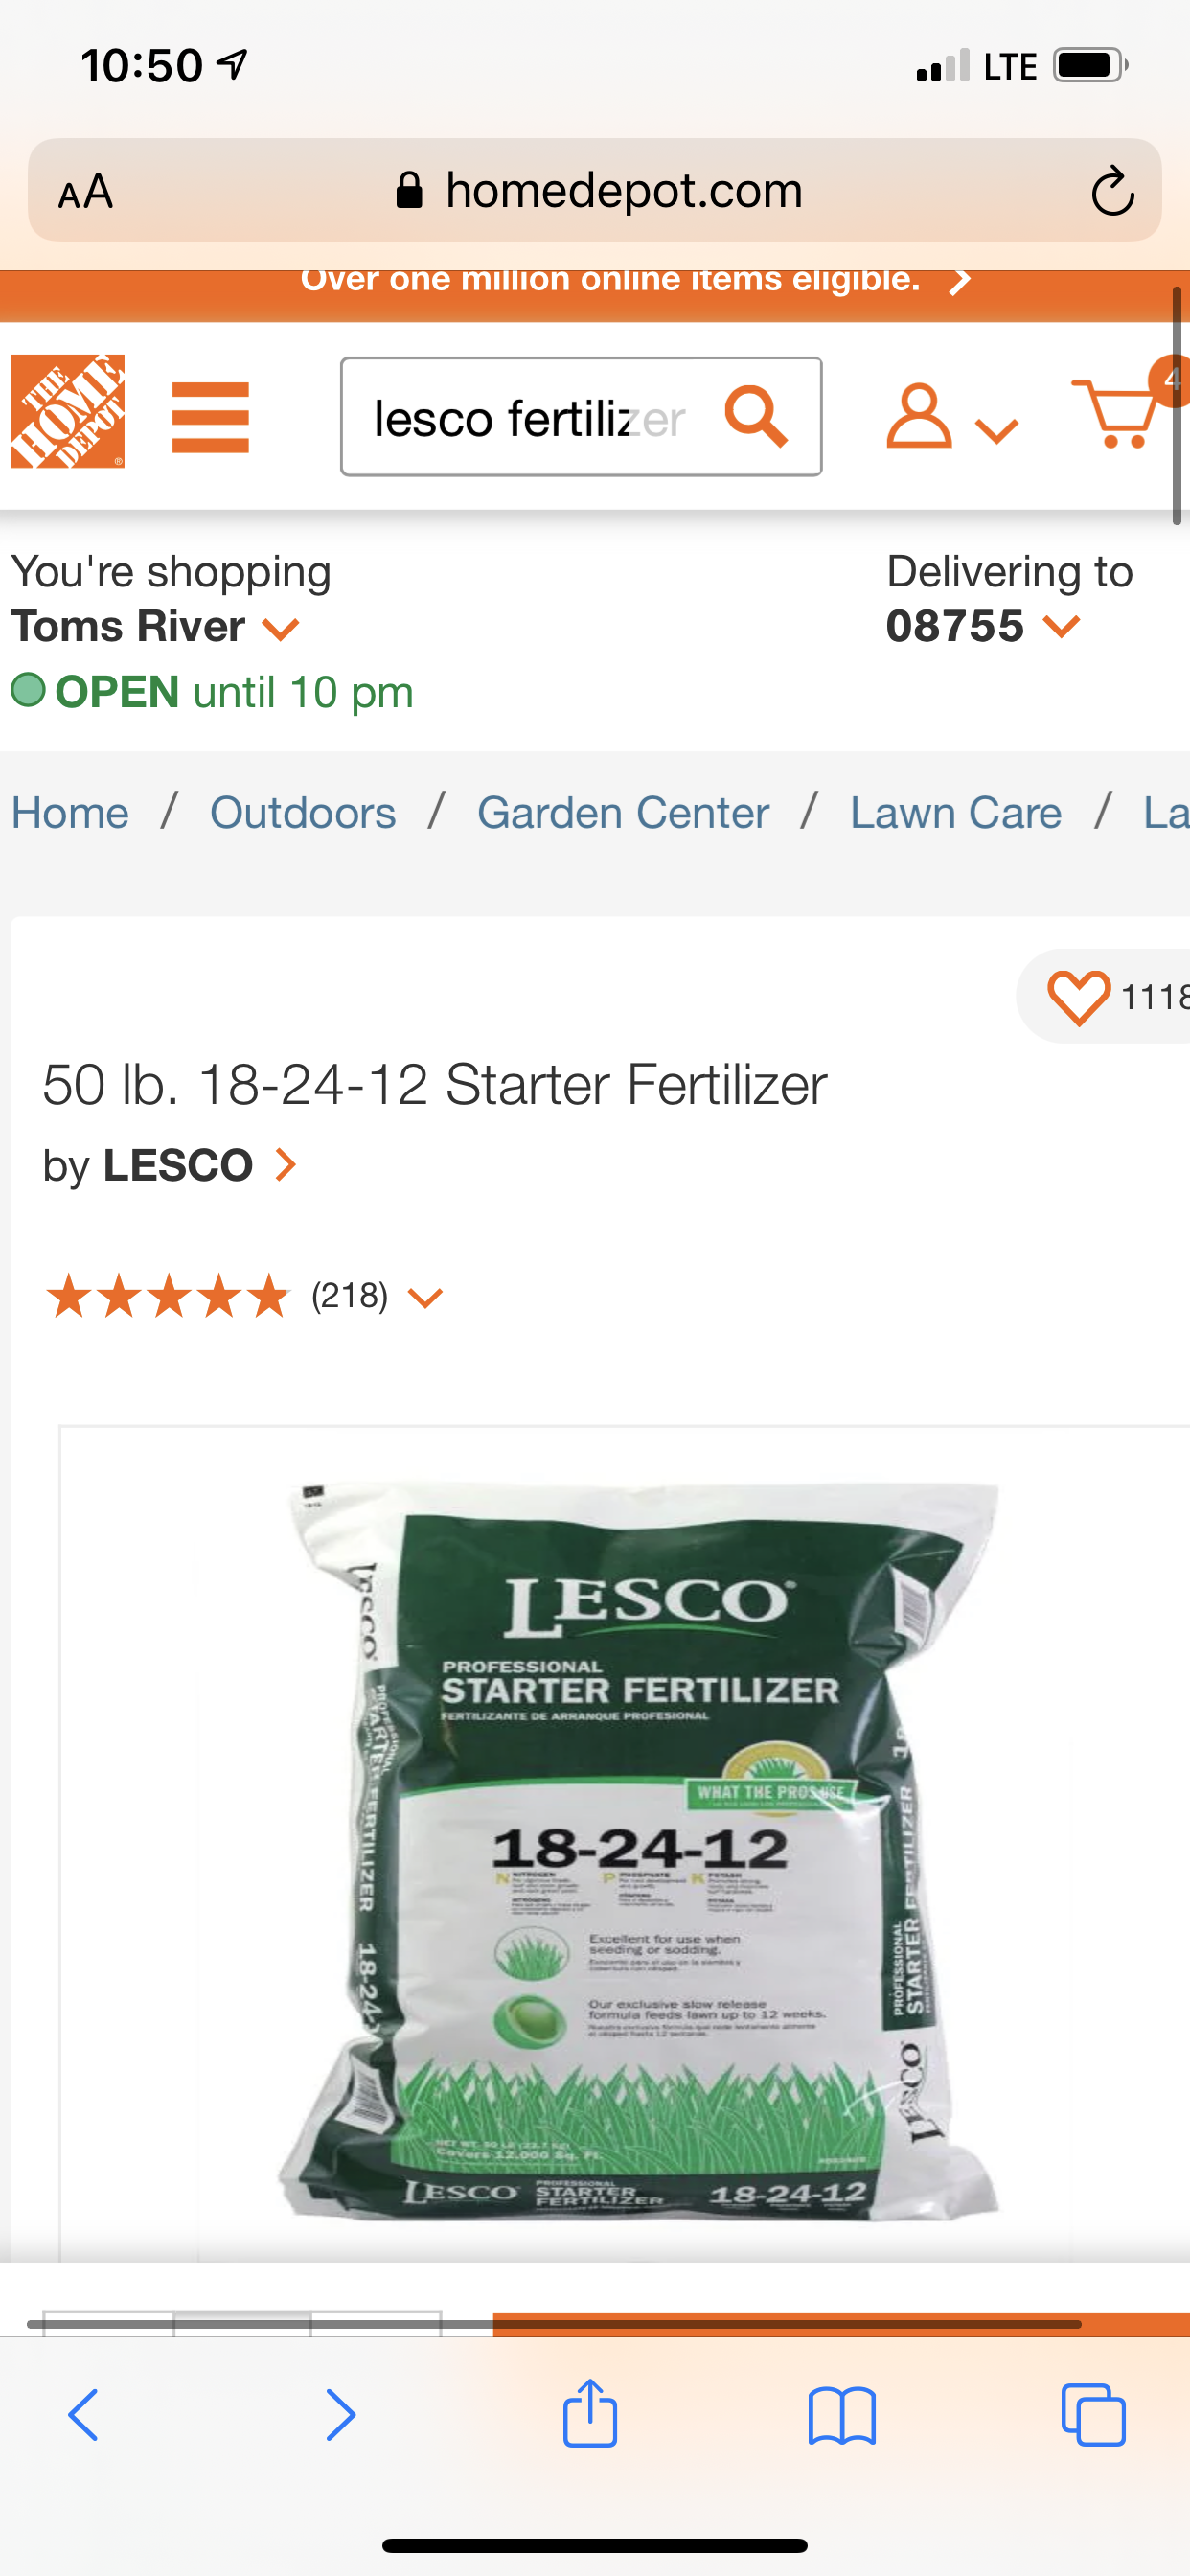Tap the Safari reload page icon
1190x2576 pixels.
pyautogui.click(x=1112, y=190)
